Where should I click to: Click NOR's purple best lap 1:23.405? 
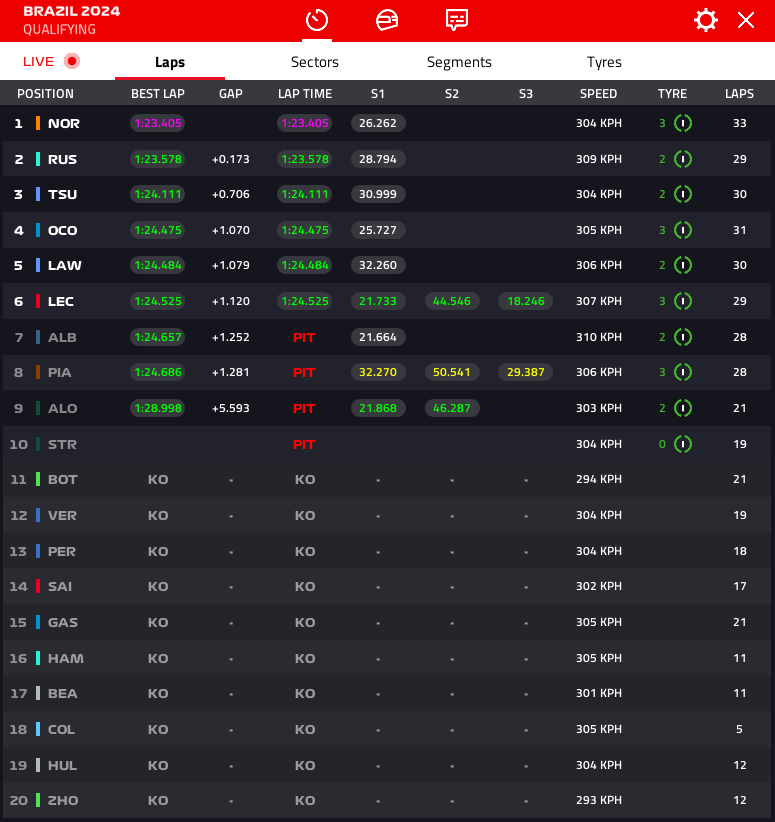tap(158, 124)
